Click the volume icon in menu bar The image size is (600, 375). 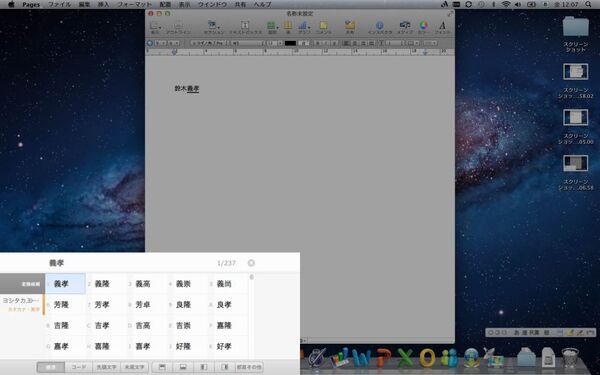coord(518,4)
